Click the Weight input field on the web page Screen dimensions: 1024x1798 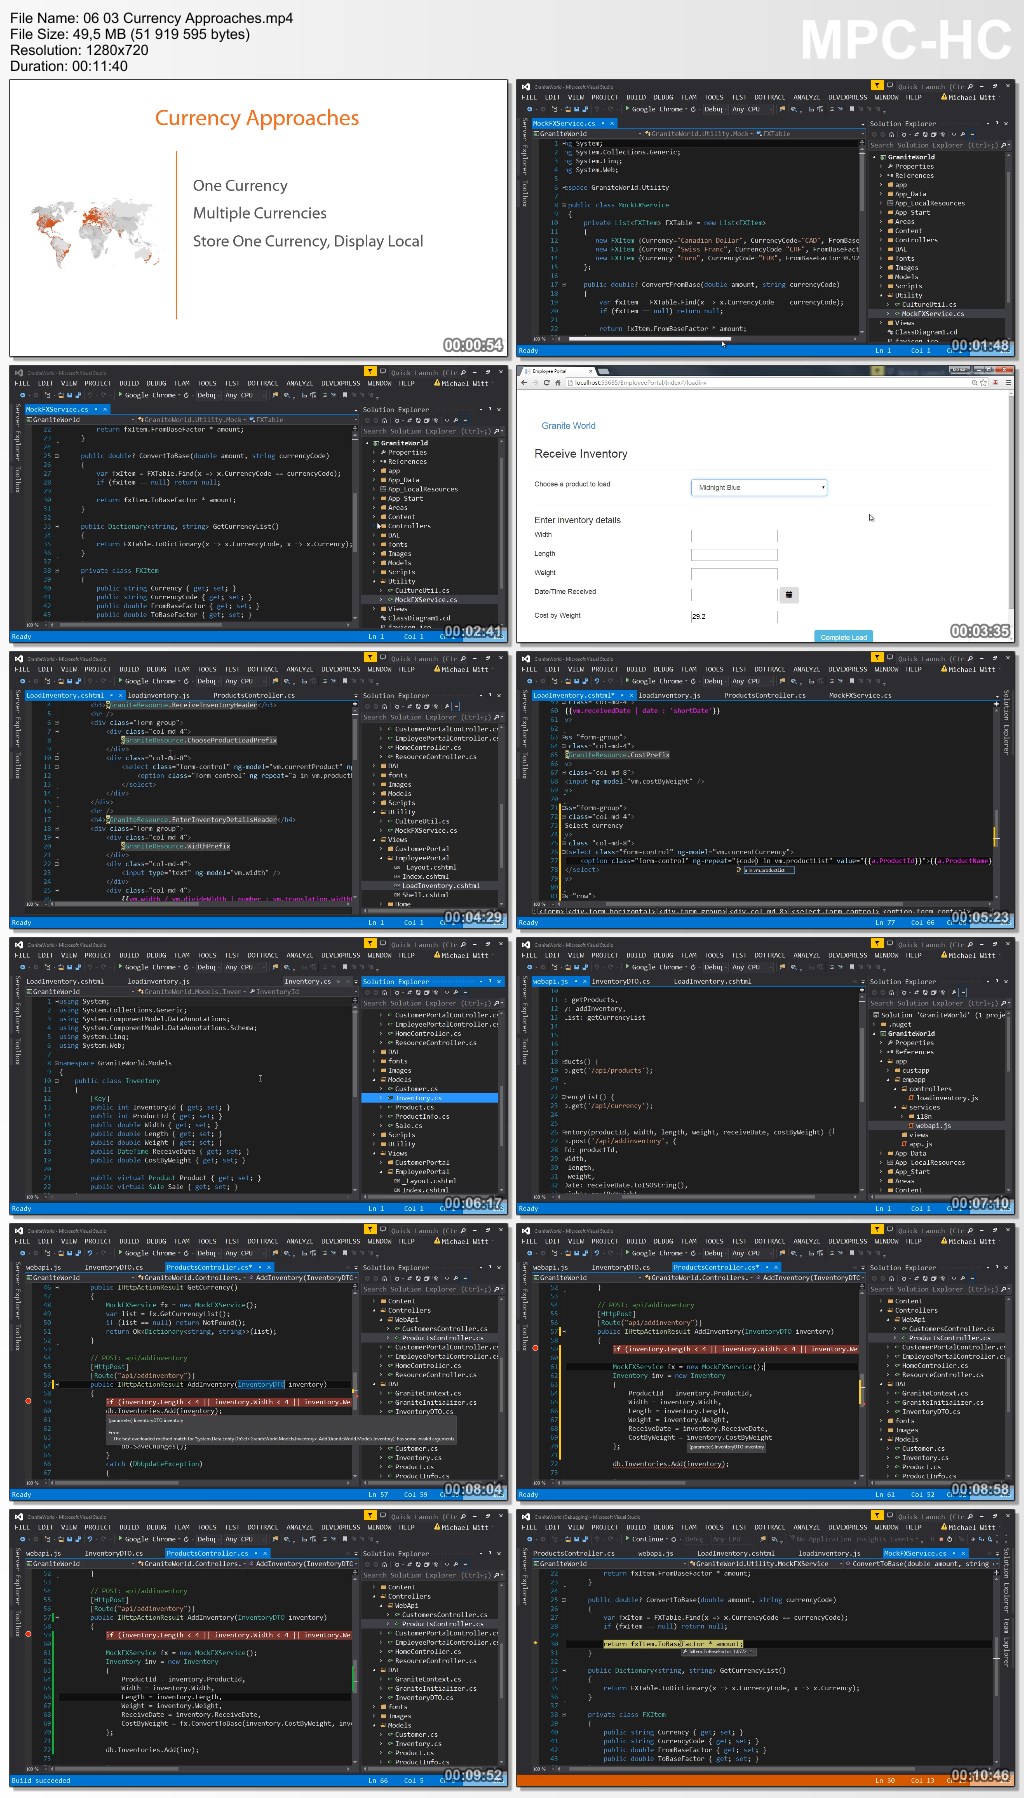[734, 573]
